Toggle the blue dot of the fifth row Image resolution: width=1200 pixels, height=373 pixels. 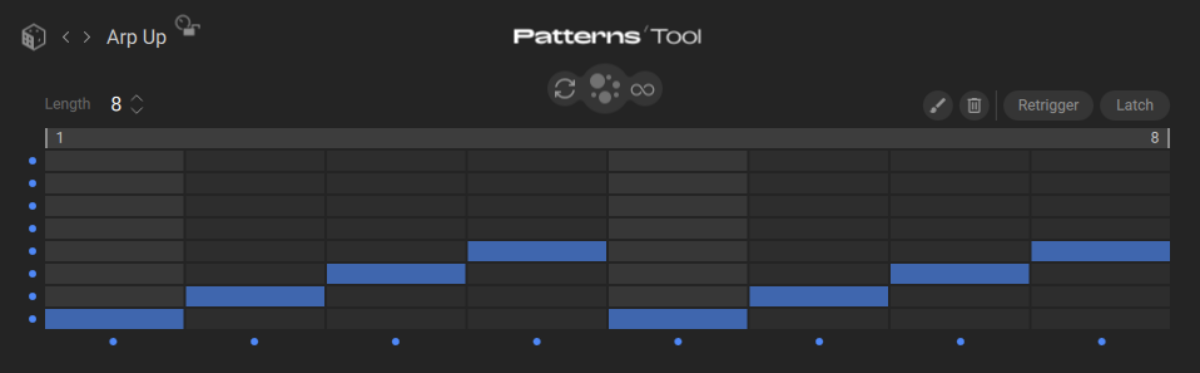pyautogui.click(x=32, y=251)
